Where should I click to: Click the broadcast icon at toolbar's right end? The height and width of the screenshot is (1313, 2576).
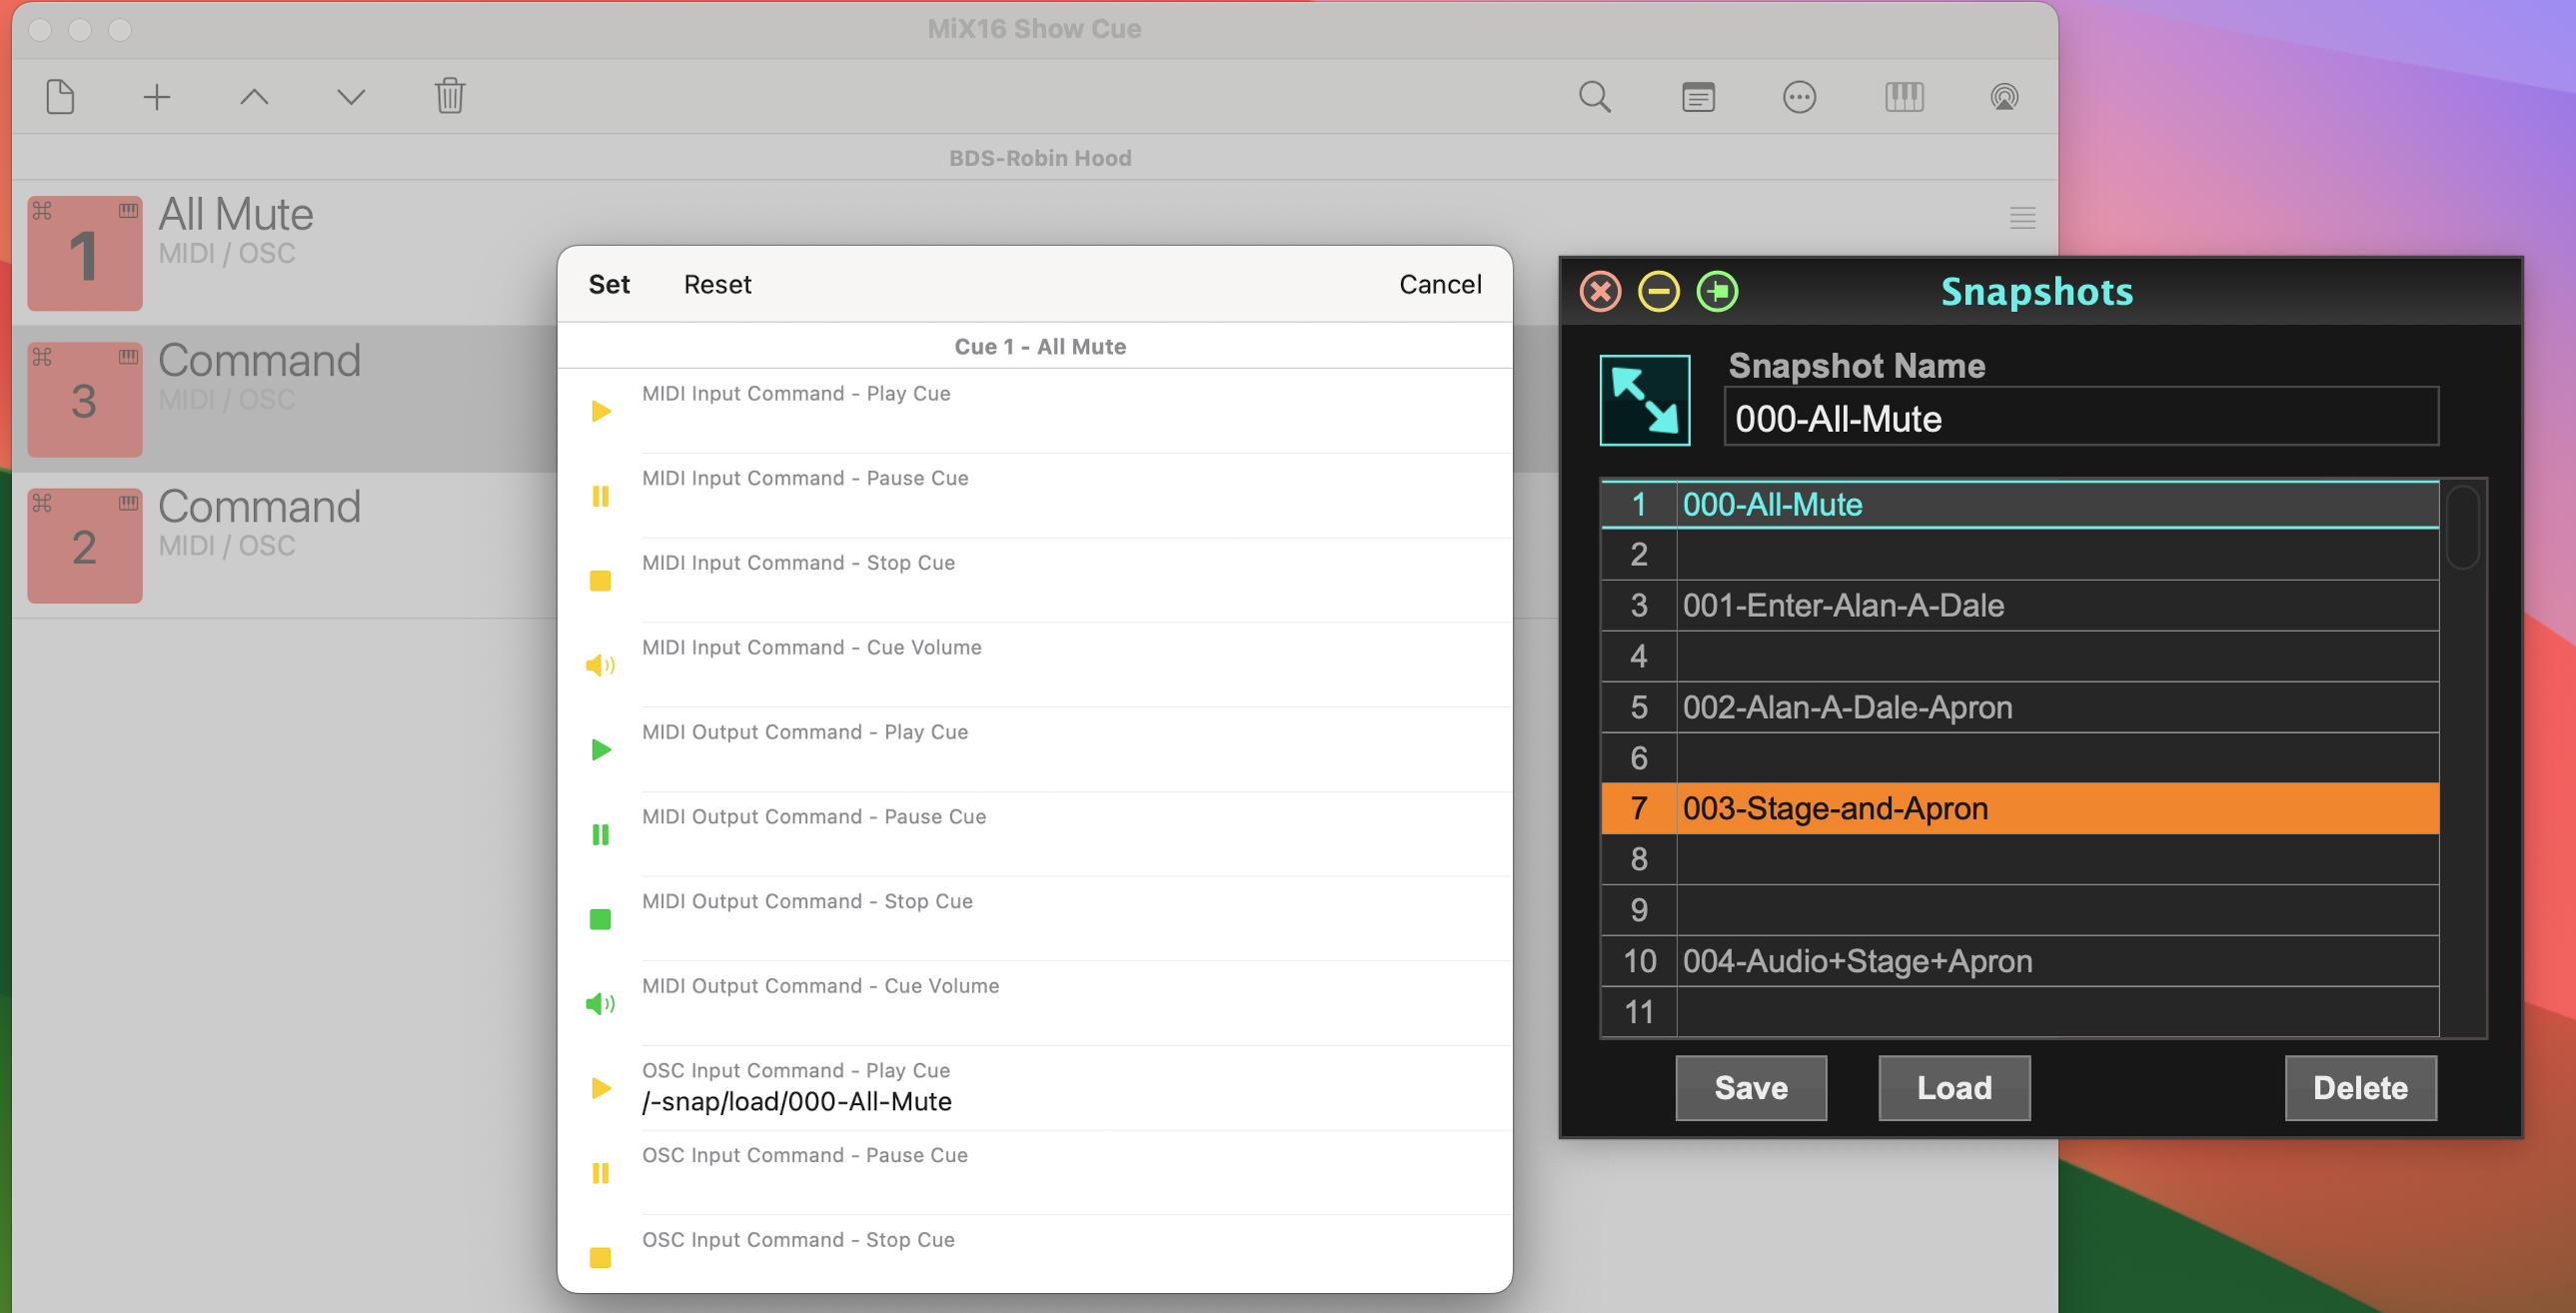2004,96
